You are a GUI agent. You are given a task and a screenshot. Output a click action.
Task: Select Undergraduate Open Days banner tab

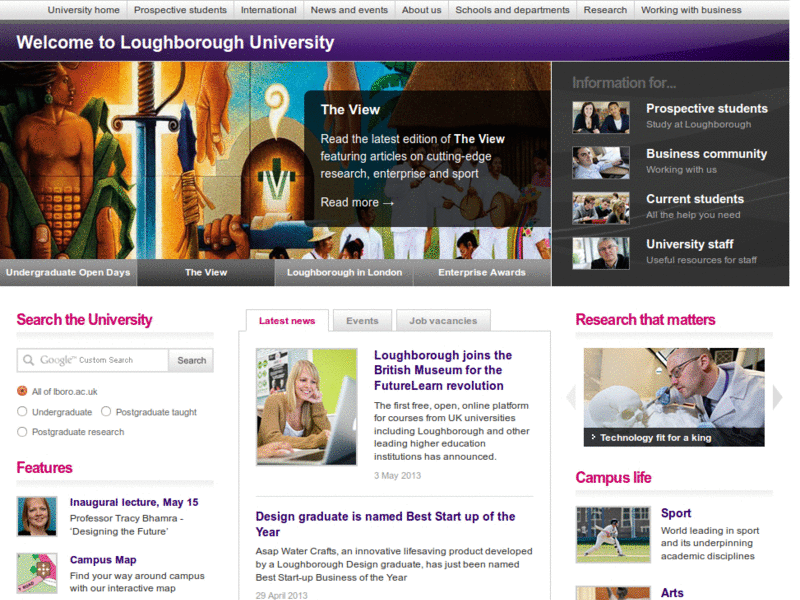click(x=68, y=272)
